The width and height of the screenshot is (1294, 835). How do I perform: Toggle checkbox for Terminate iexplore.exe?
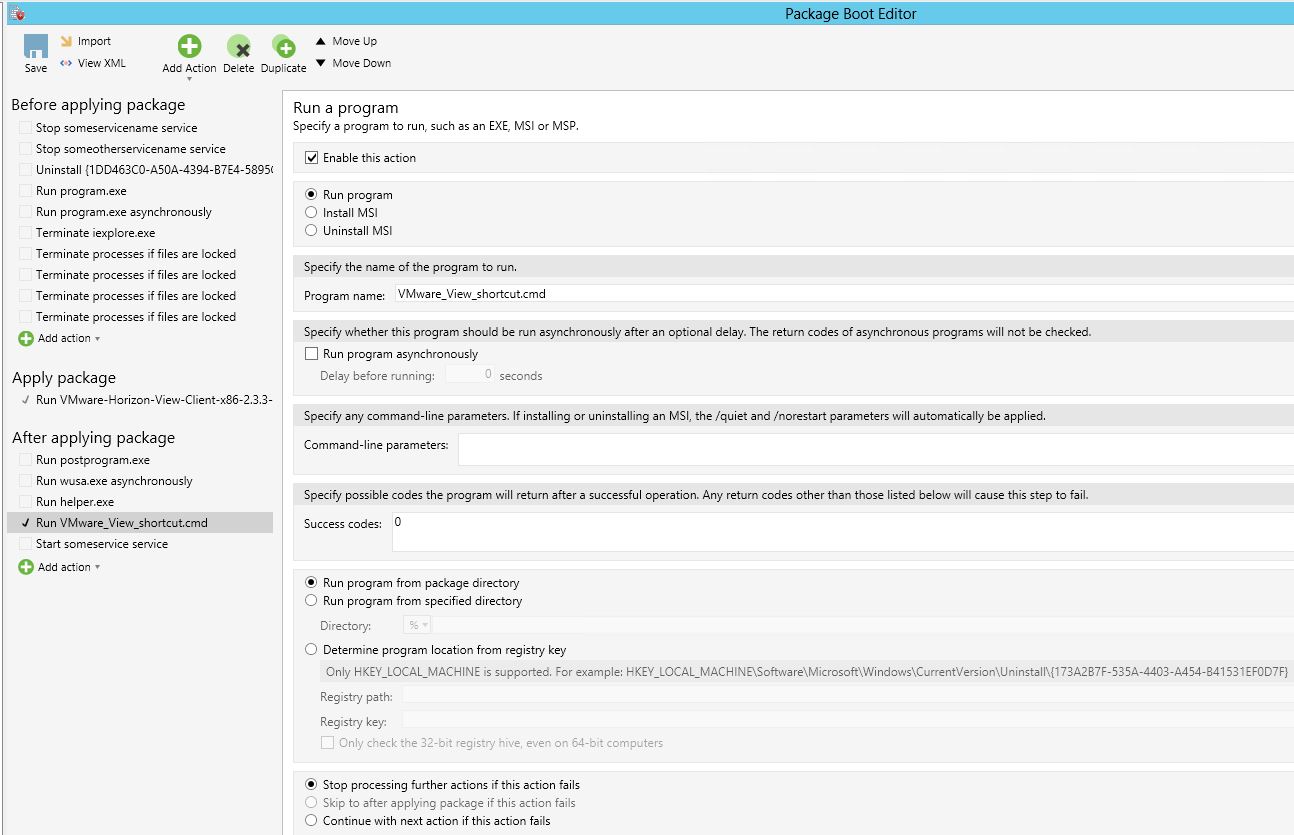point(25,233)
